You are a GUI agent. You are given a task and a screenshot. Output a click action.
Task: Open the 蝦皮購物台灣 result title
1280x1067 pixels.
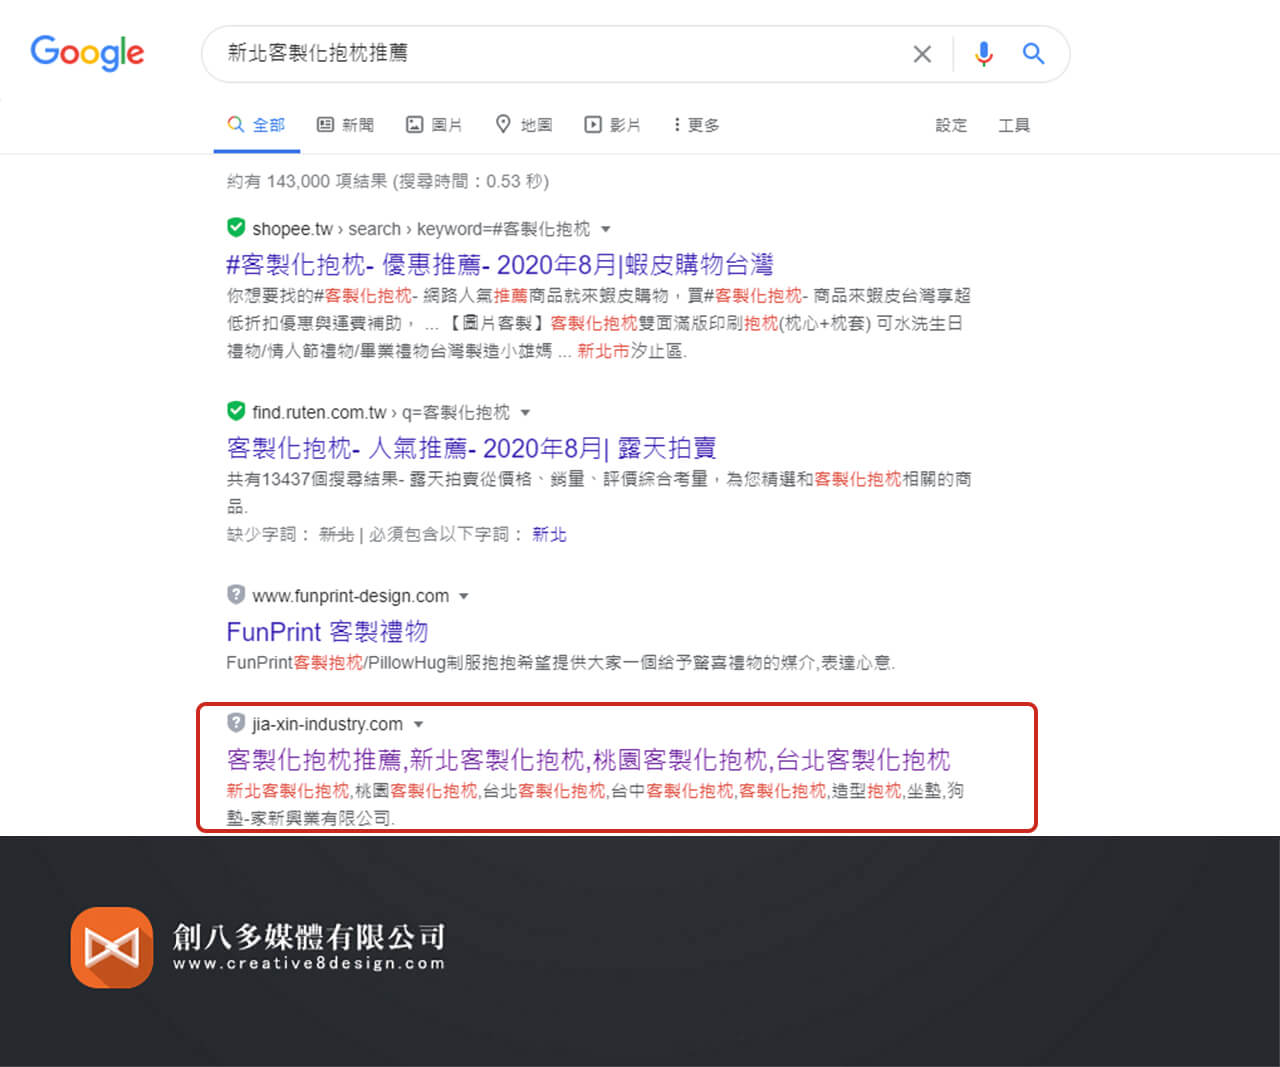pos(500,265)
